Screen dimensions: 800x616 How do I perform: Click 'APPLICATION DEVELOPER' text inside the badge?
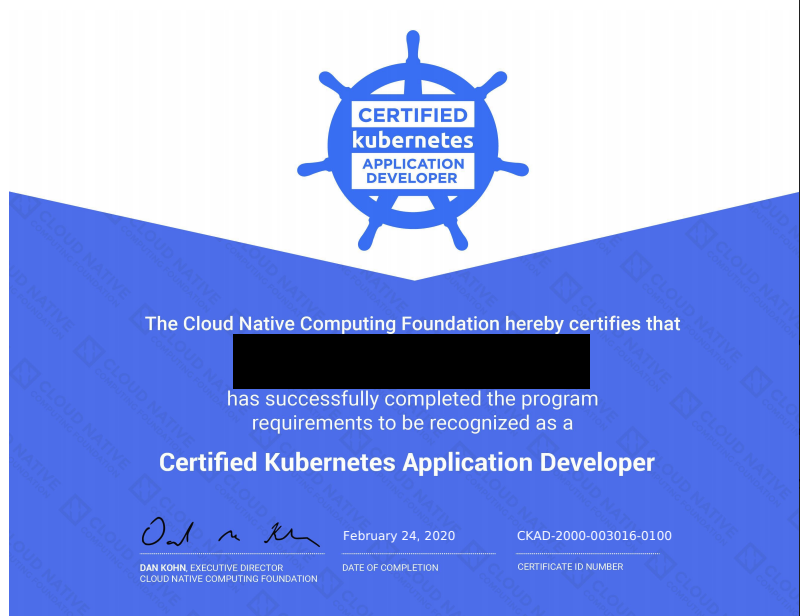coord(413,171)
